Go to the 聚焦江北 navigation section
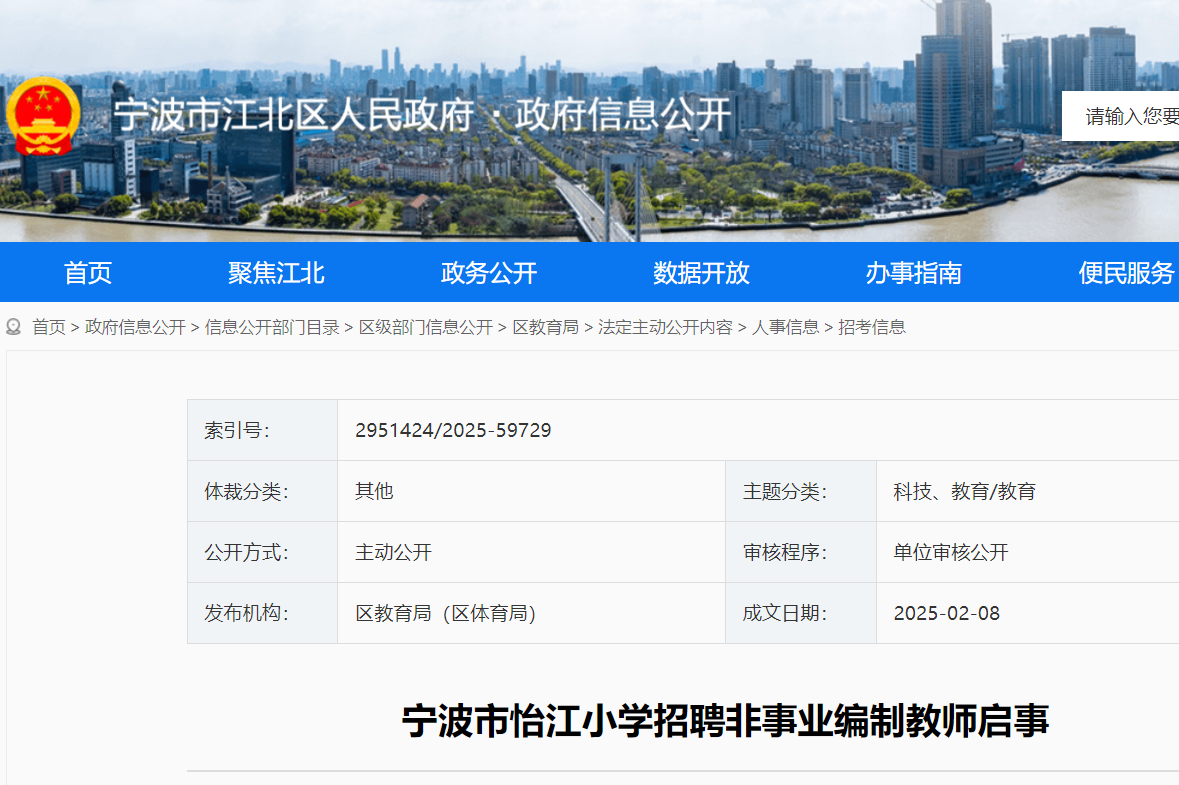The width and height of the screenshot is (1179, 785). (x=276, y=273)
